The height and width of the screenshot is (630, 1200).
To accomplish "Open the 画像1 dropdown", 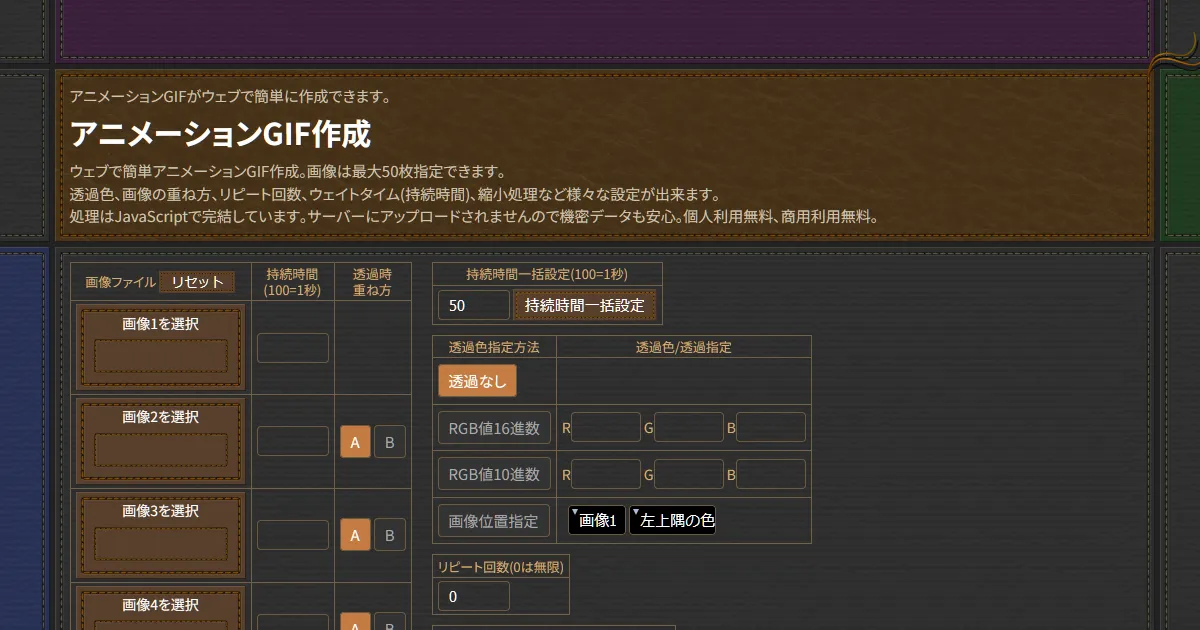I will (597, 520).
